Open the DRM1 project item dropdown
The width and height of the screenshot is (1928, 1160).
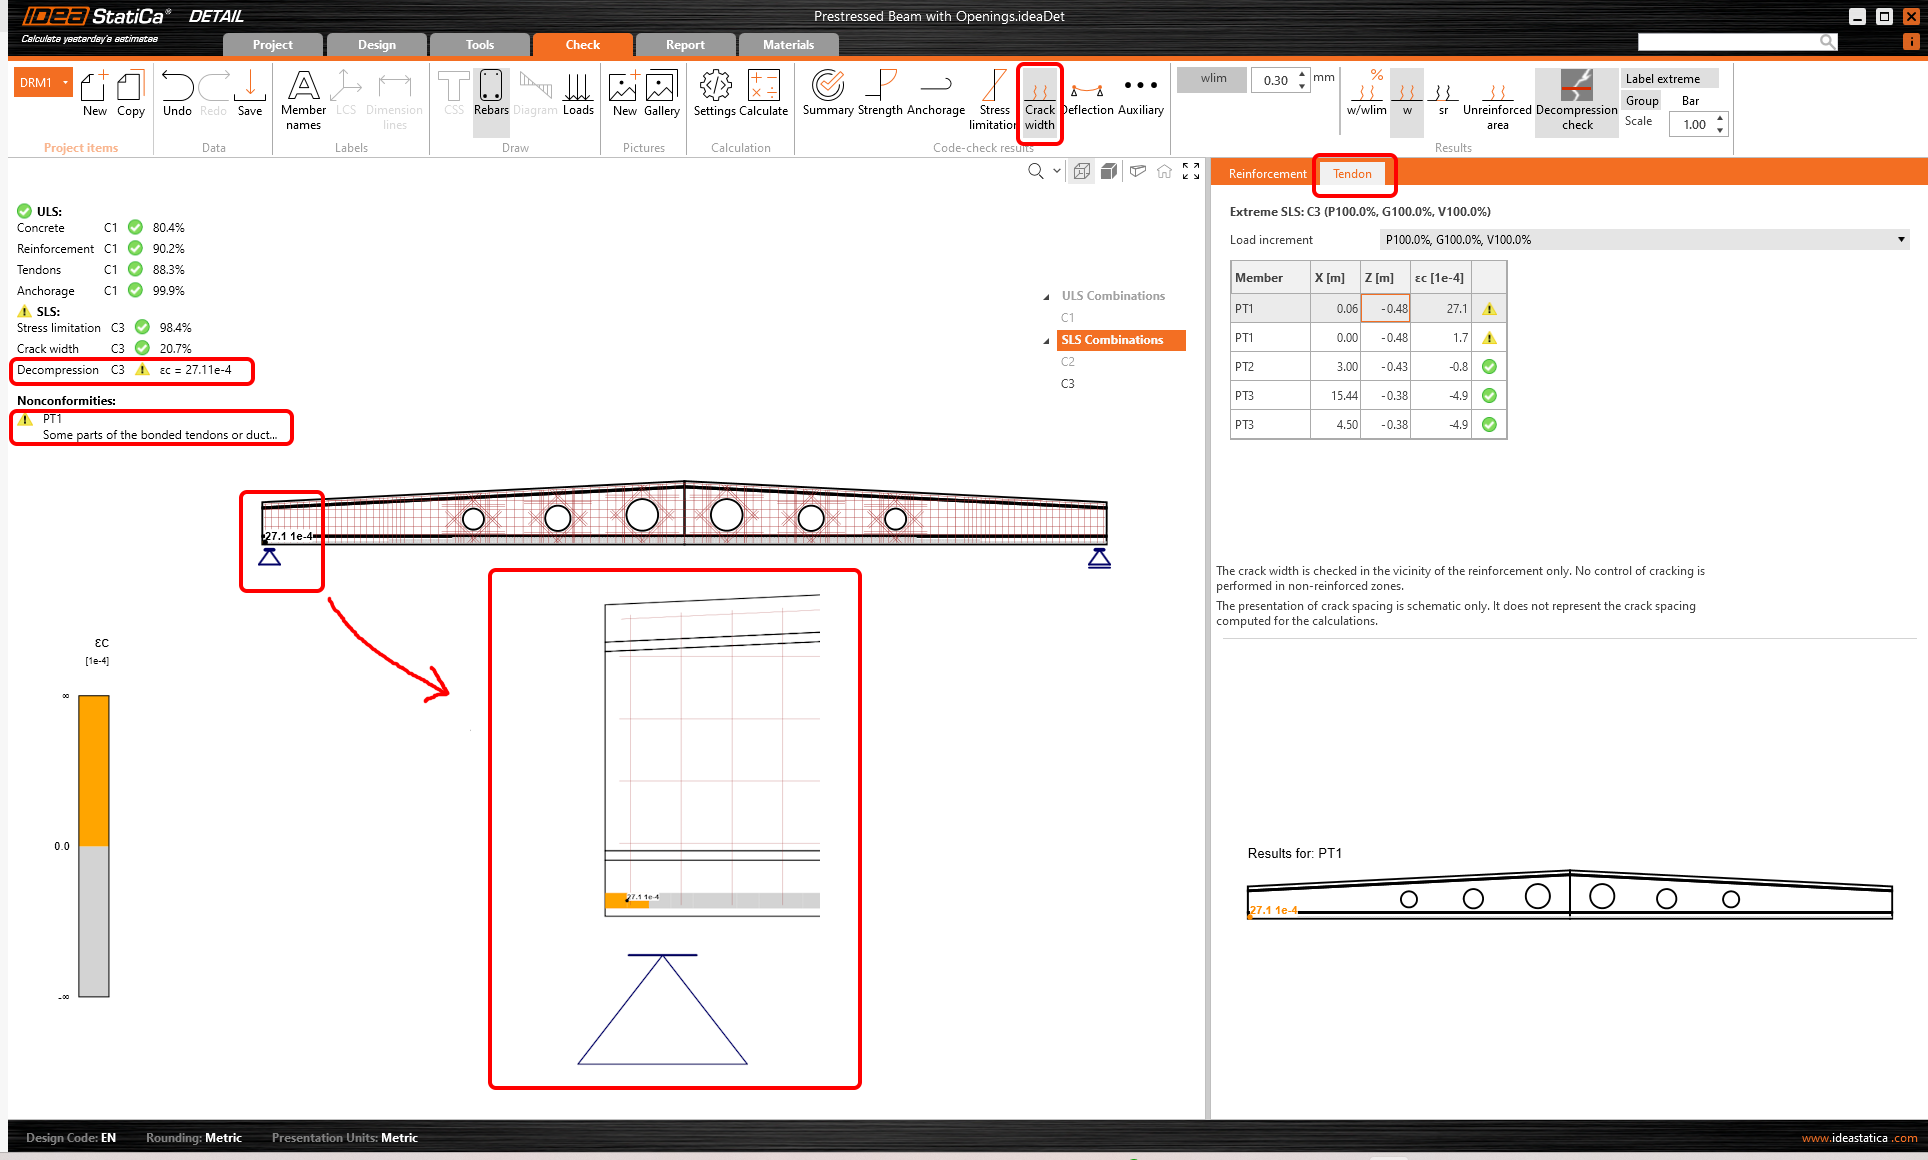(x=66, y=83)
